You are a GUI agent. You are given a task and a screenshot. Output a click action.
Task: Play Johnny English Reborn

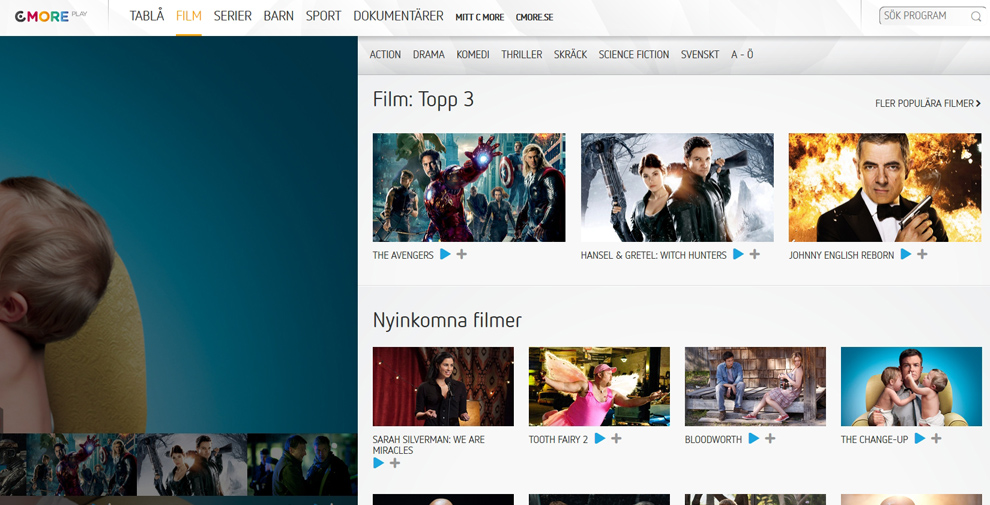tap(905, 255)
